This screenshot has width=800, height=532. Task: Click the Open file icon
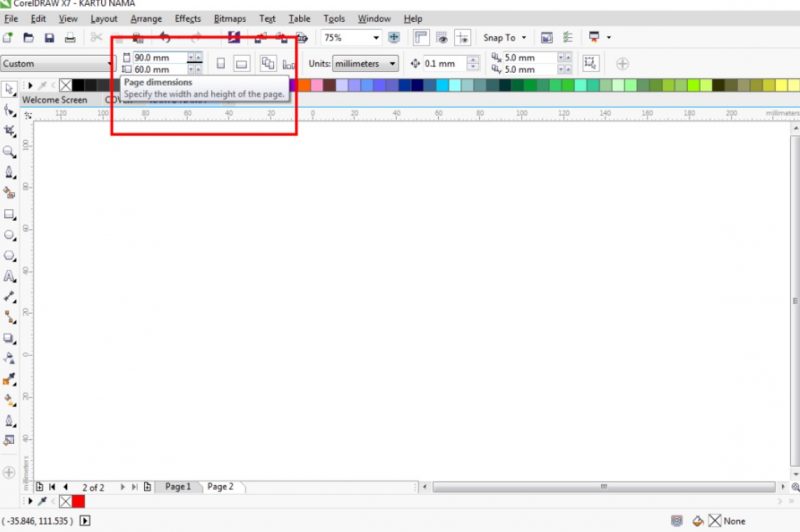[29, 38]
